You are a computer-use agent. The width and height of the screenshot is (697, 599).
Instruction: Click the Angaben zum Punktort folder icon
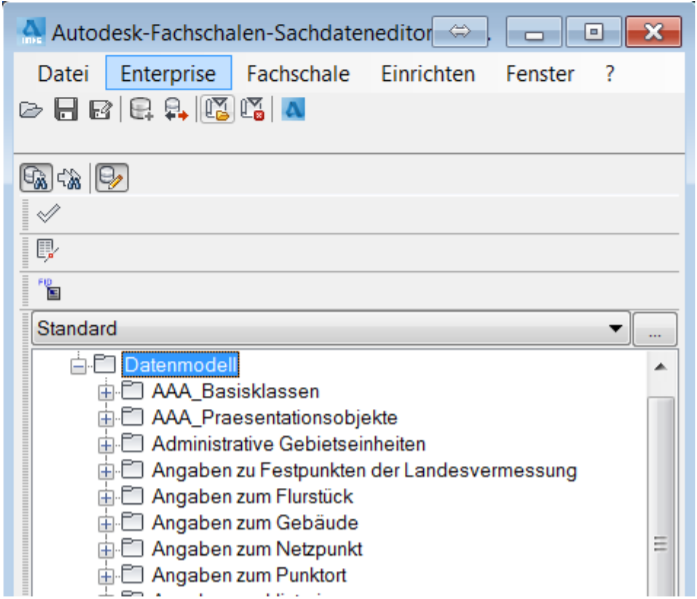tap(132, 574)
